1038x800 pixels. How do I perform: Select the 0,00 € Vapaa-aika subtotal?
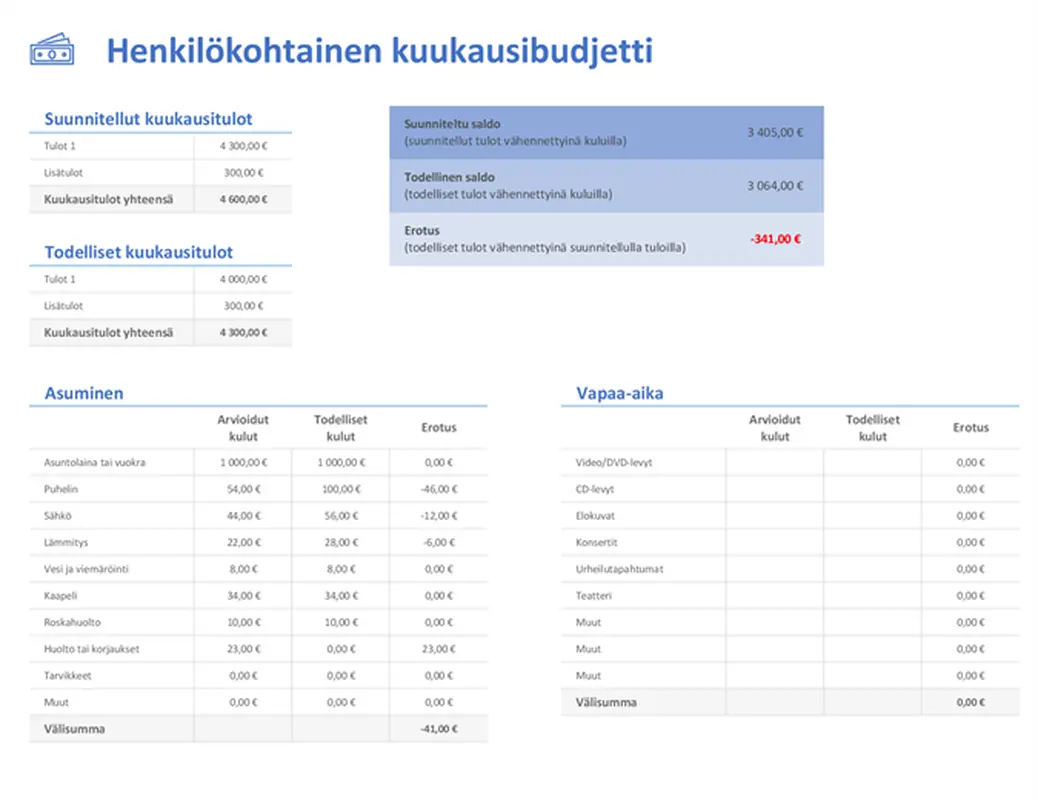[x=970, y=702]
